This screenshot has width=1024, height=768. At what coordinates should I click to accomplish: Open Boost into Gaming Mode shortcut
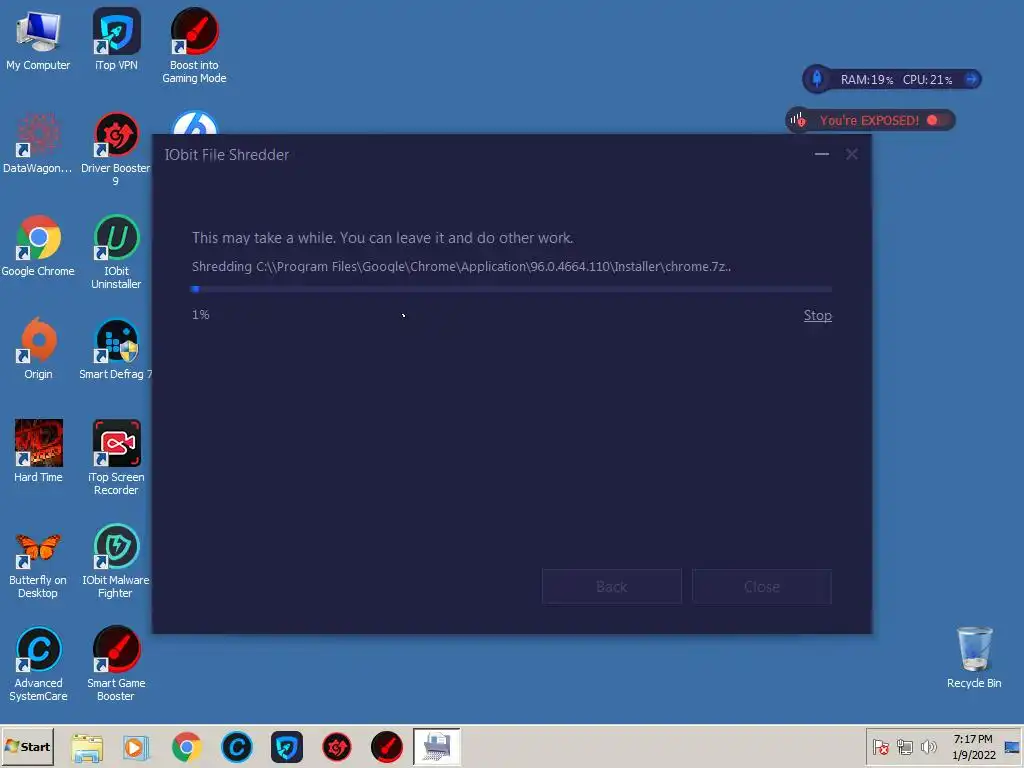(194, 46)
